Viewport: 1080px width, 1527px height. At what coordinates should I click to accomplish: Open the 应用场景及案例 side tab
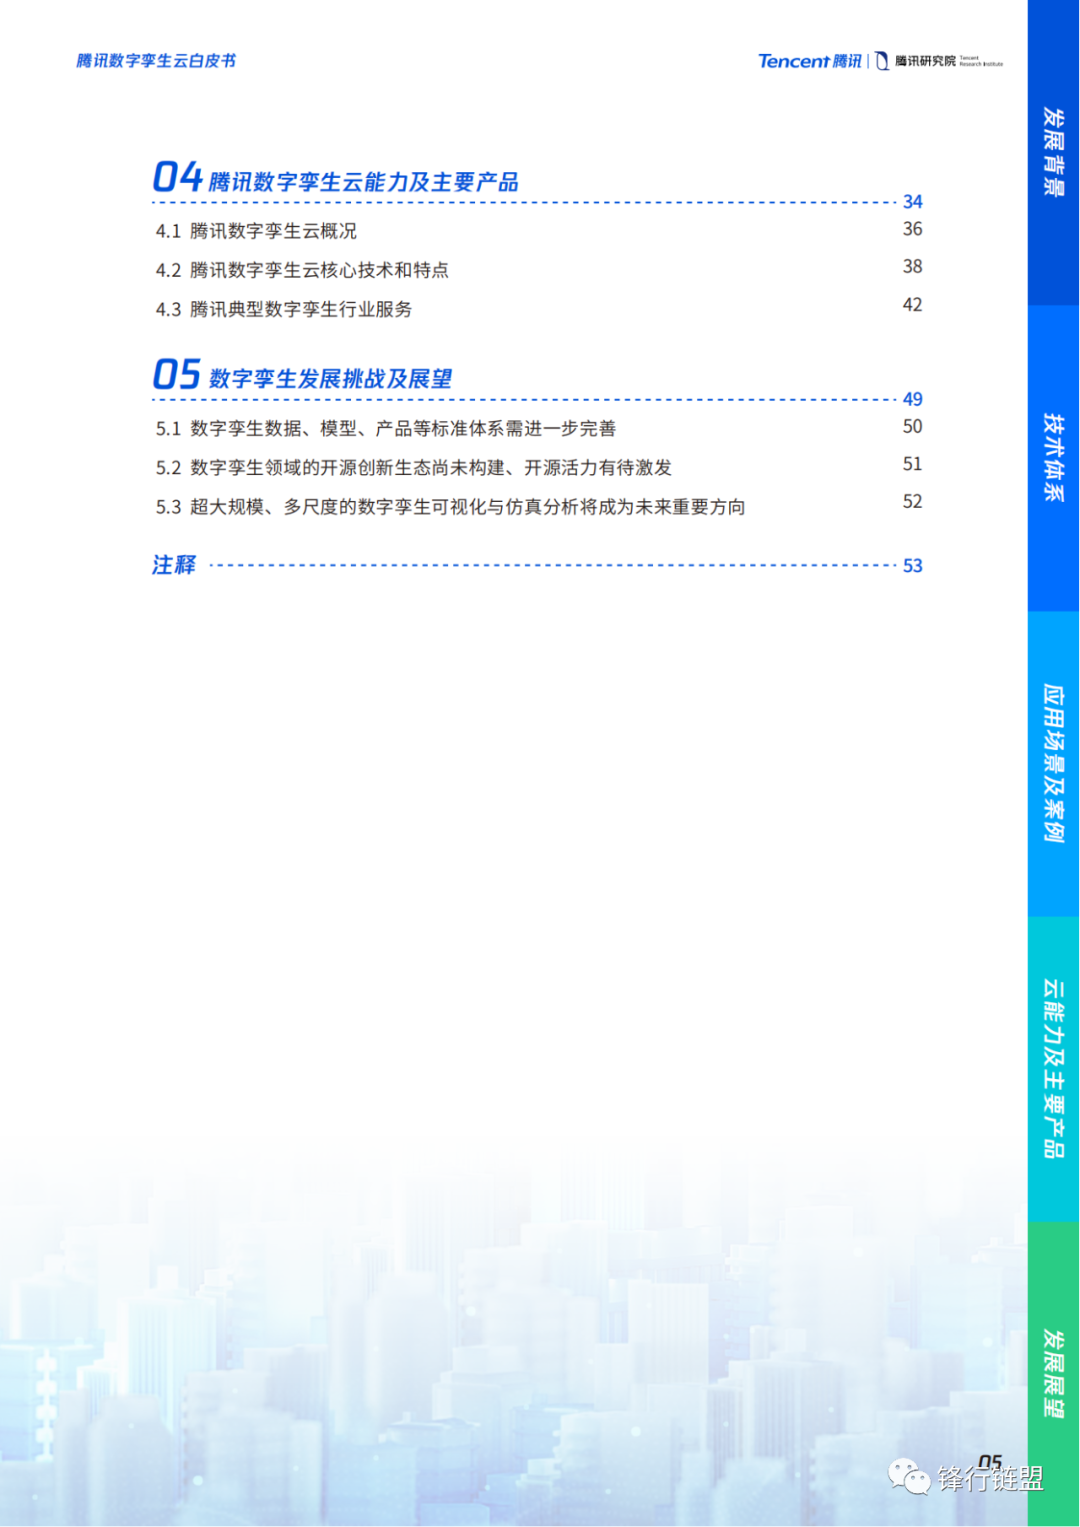pos(1053,764)
